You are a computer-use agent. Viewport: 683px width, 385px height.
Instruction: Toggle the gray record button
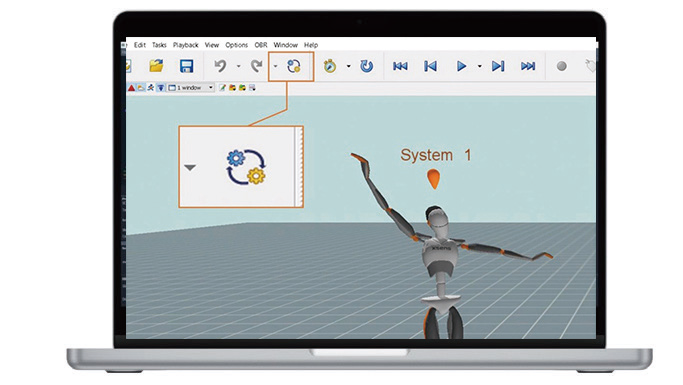click(x=561, y=66)
